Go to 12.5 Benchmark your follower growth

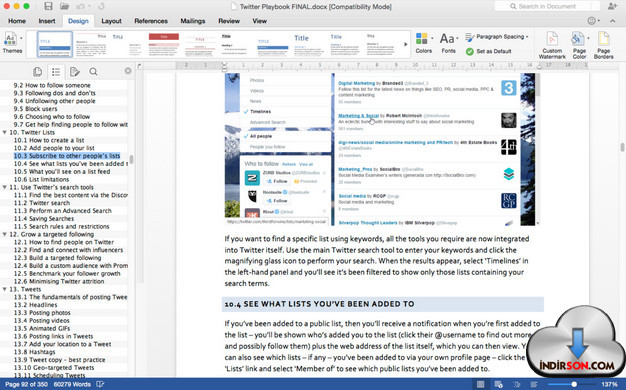tap(67, 273)
